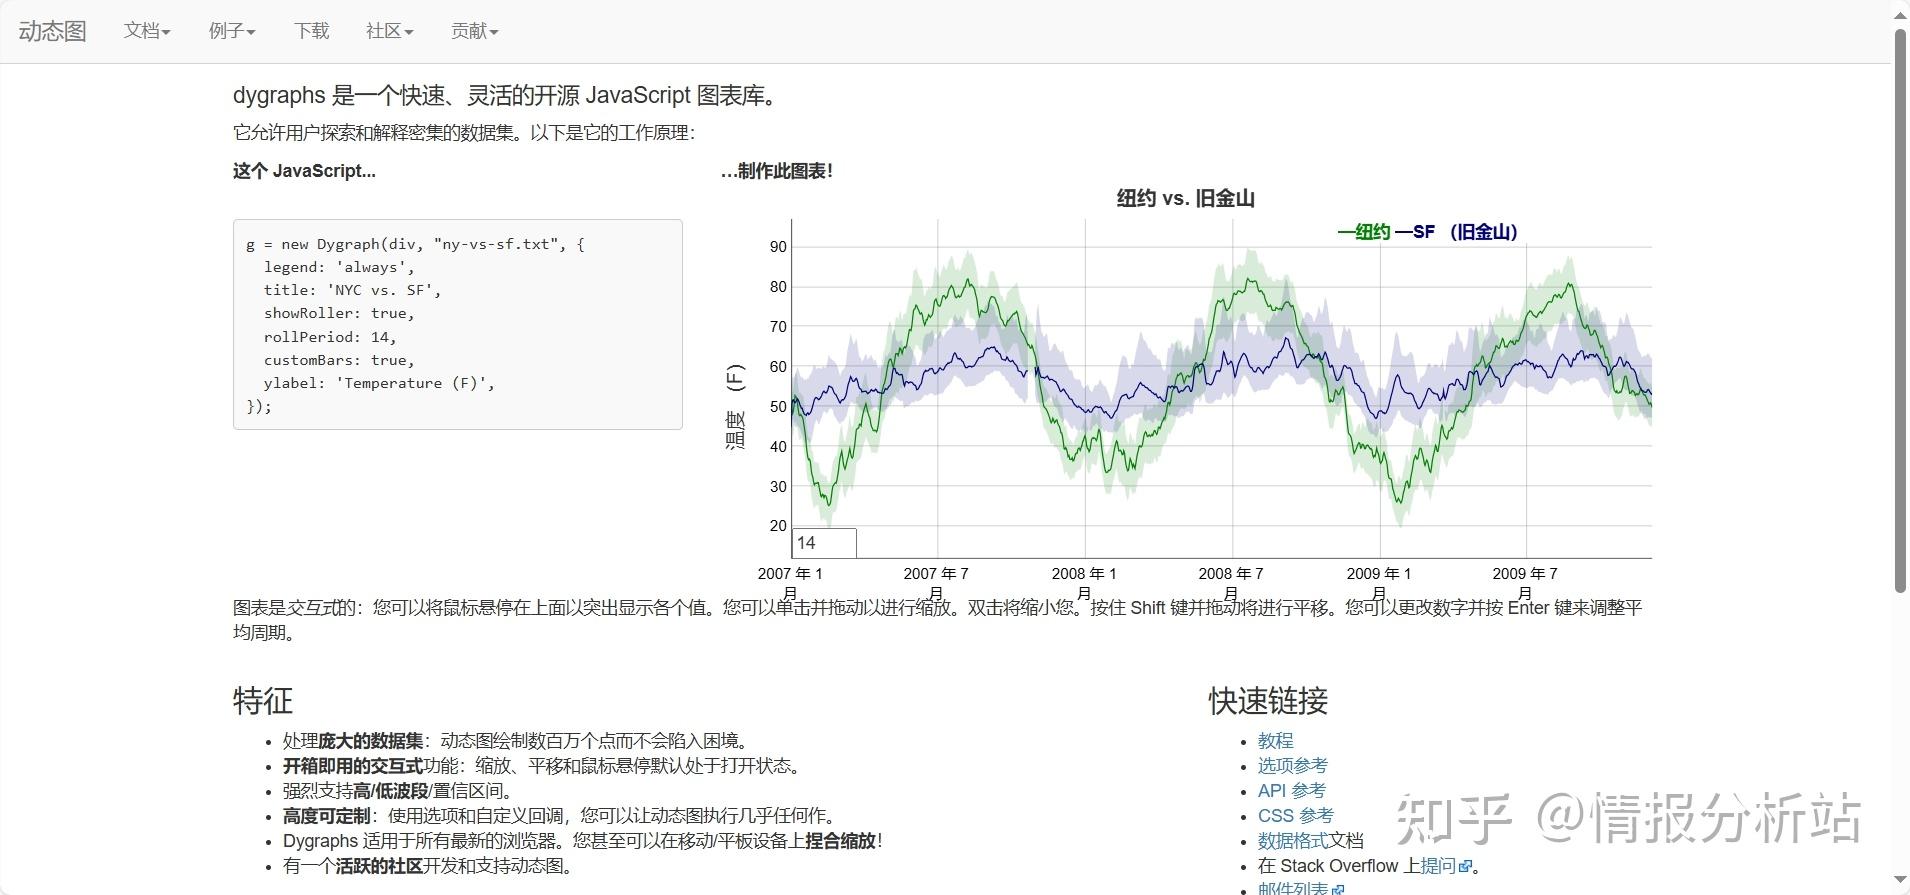The width and height of the screenshot is (1910, 895).
Task: Click the code line customBars: true
Action: tap(339, 360)
